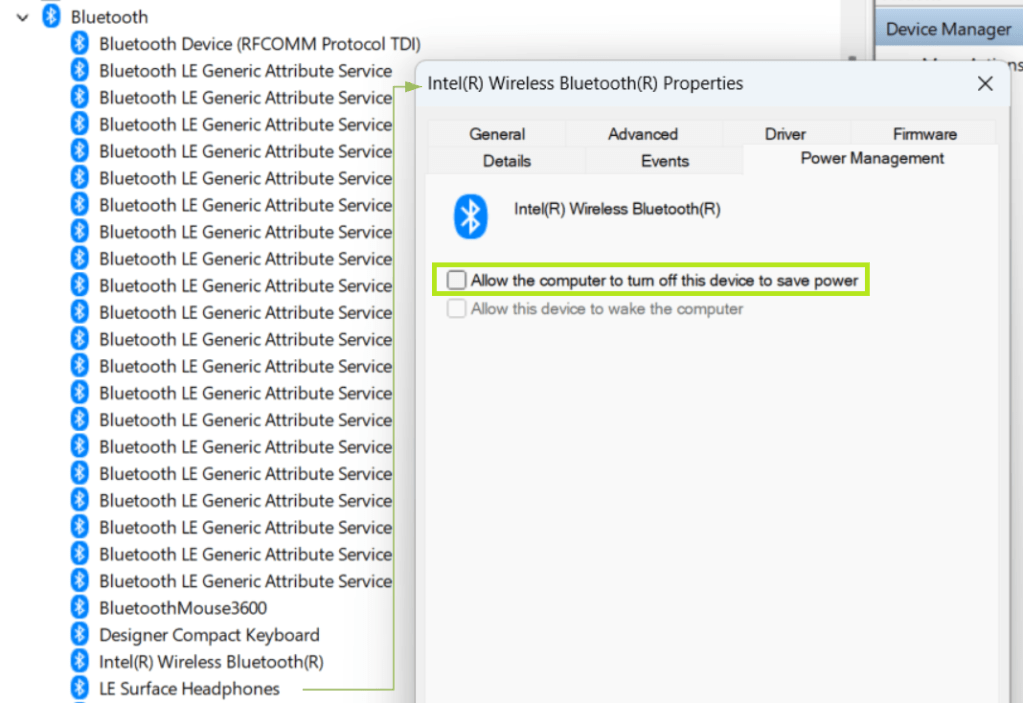This screenshot has width=1023, height=703.
Task: Click the Bluetooth category icon
Action: click(51, 17)
